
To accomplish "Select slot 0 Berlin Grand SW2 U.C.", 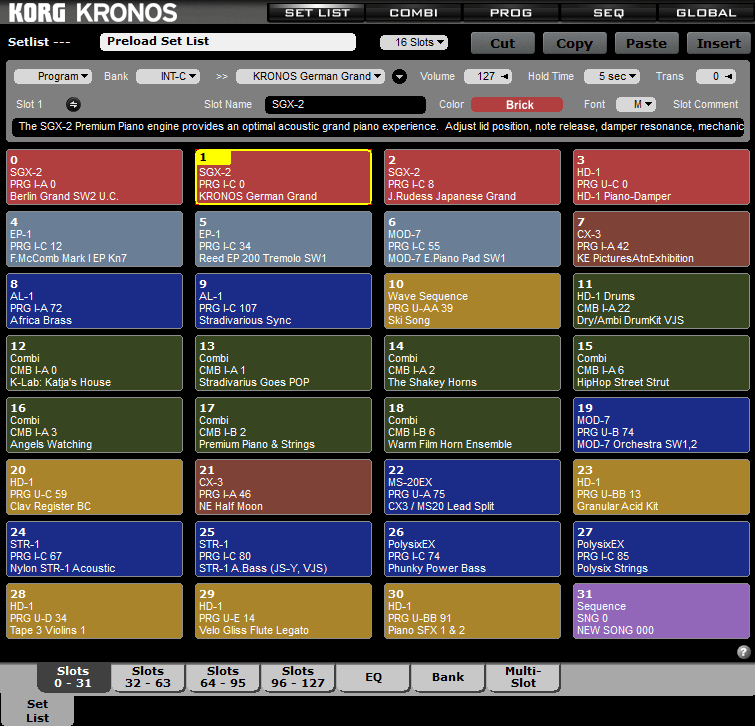I will [94, 177].
